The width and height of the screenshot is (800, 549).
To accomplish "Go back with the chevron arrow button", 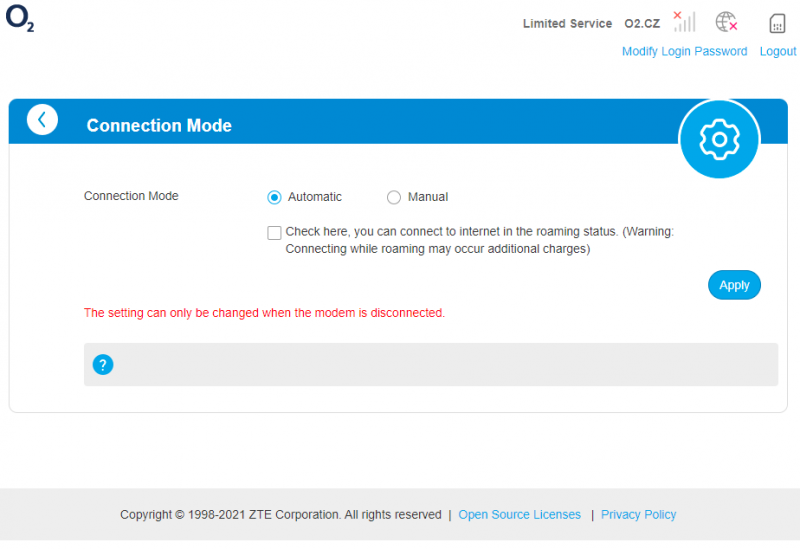I will coord(42,120).
